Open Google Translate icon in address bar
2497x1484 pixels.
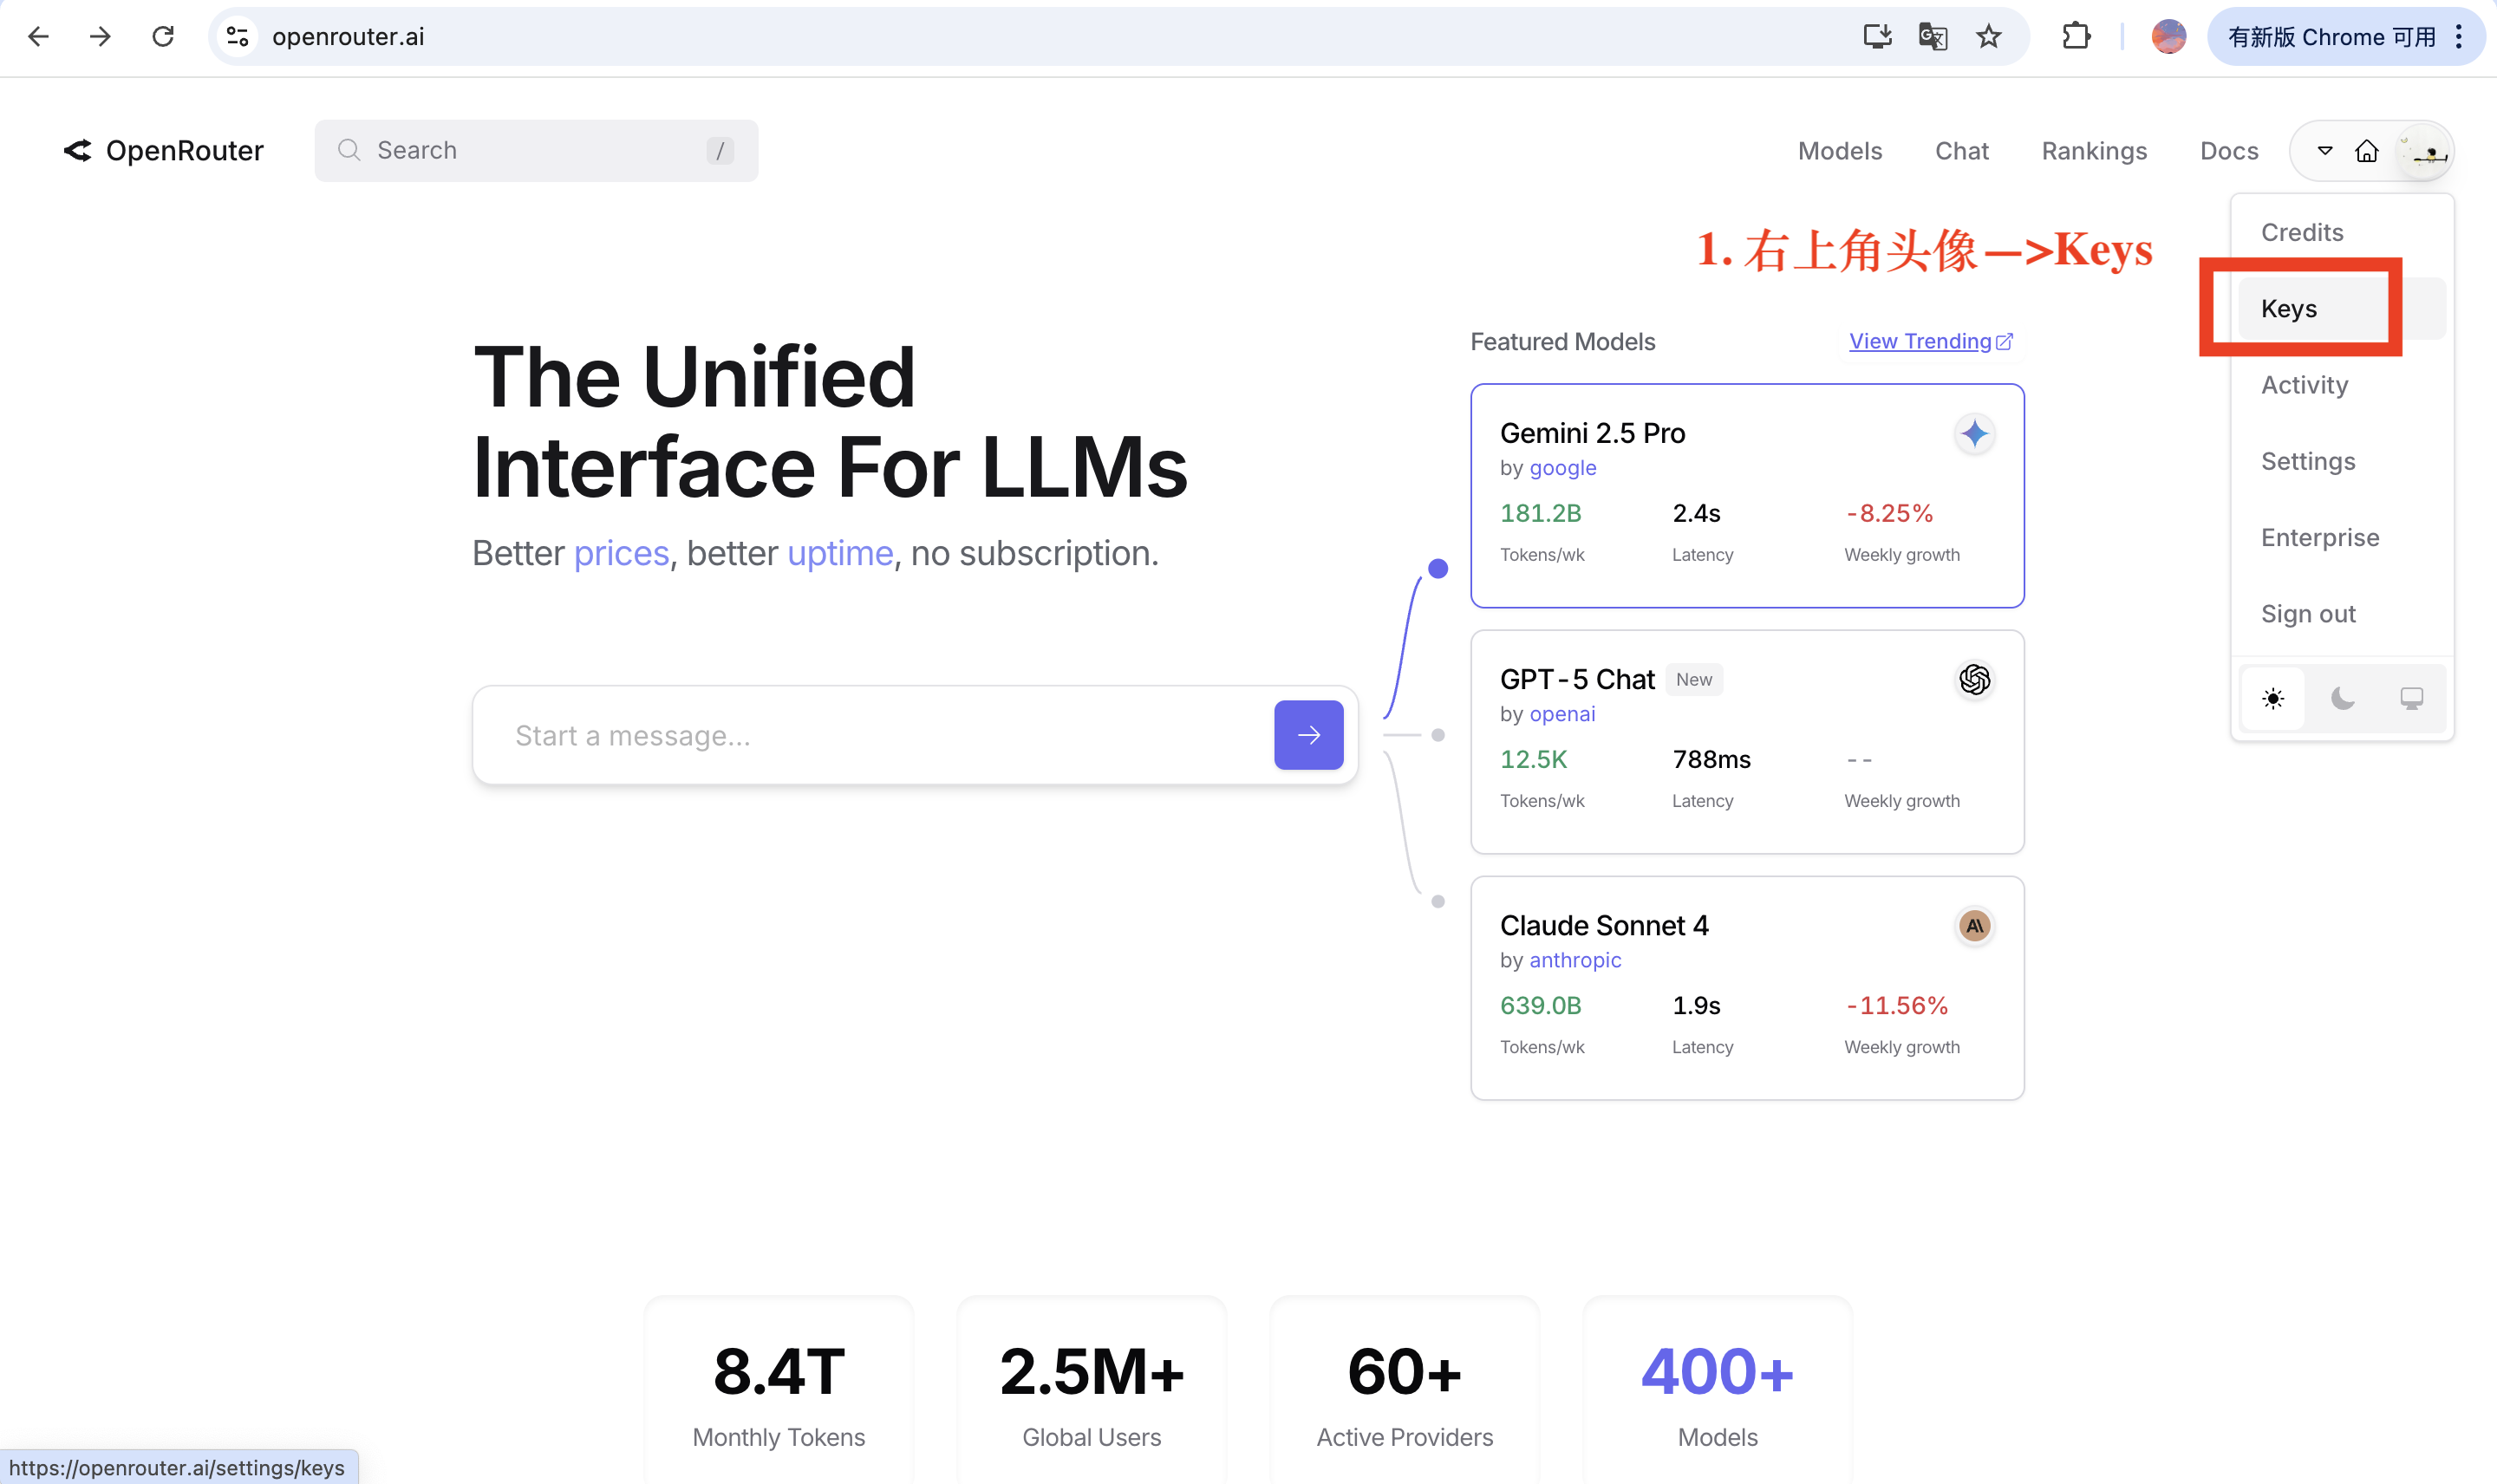[x=1932, y=37]
